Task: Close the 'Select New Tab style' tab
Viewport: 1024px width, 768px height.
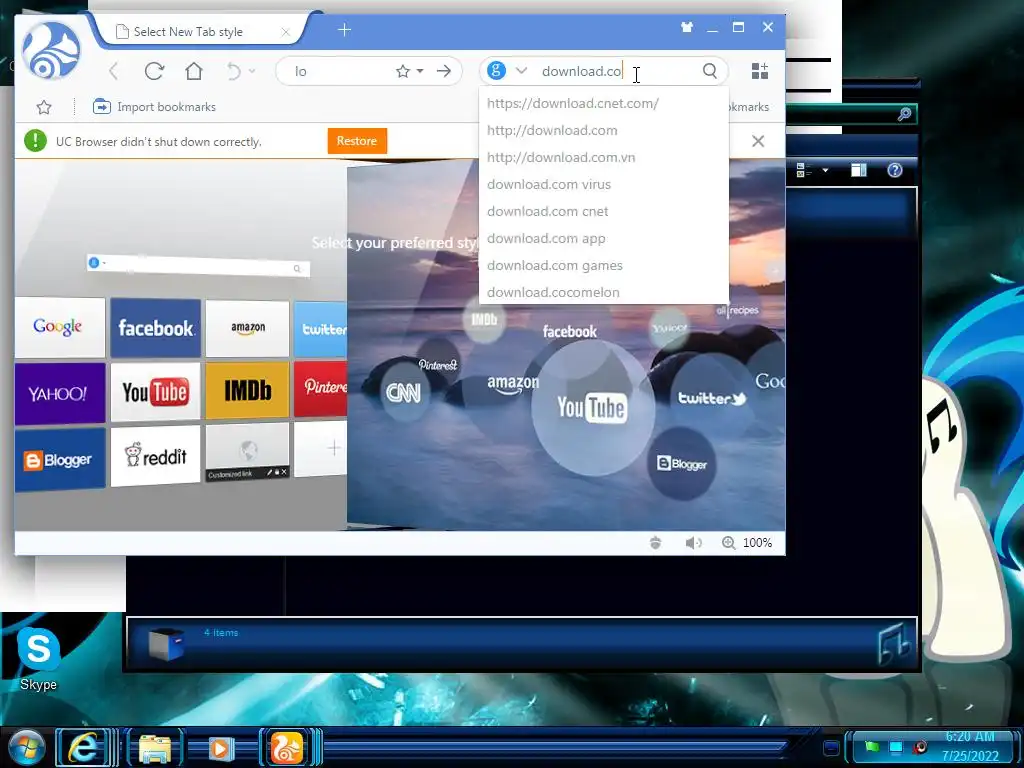Action: click(285, 31)
